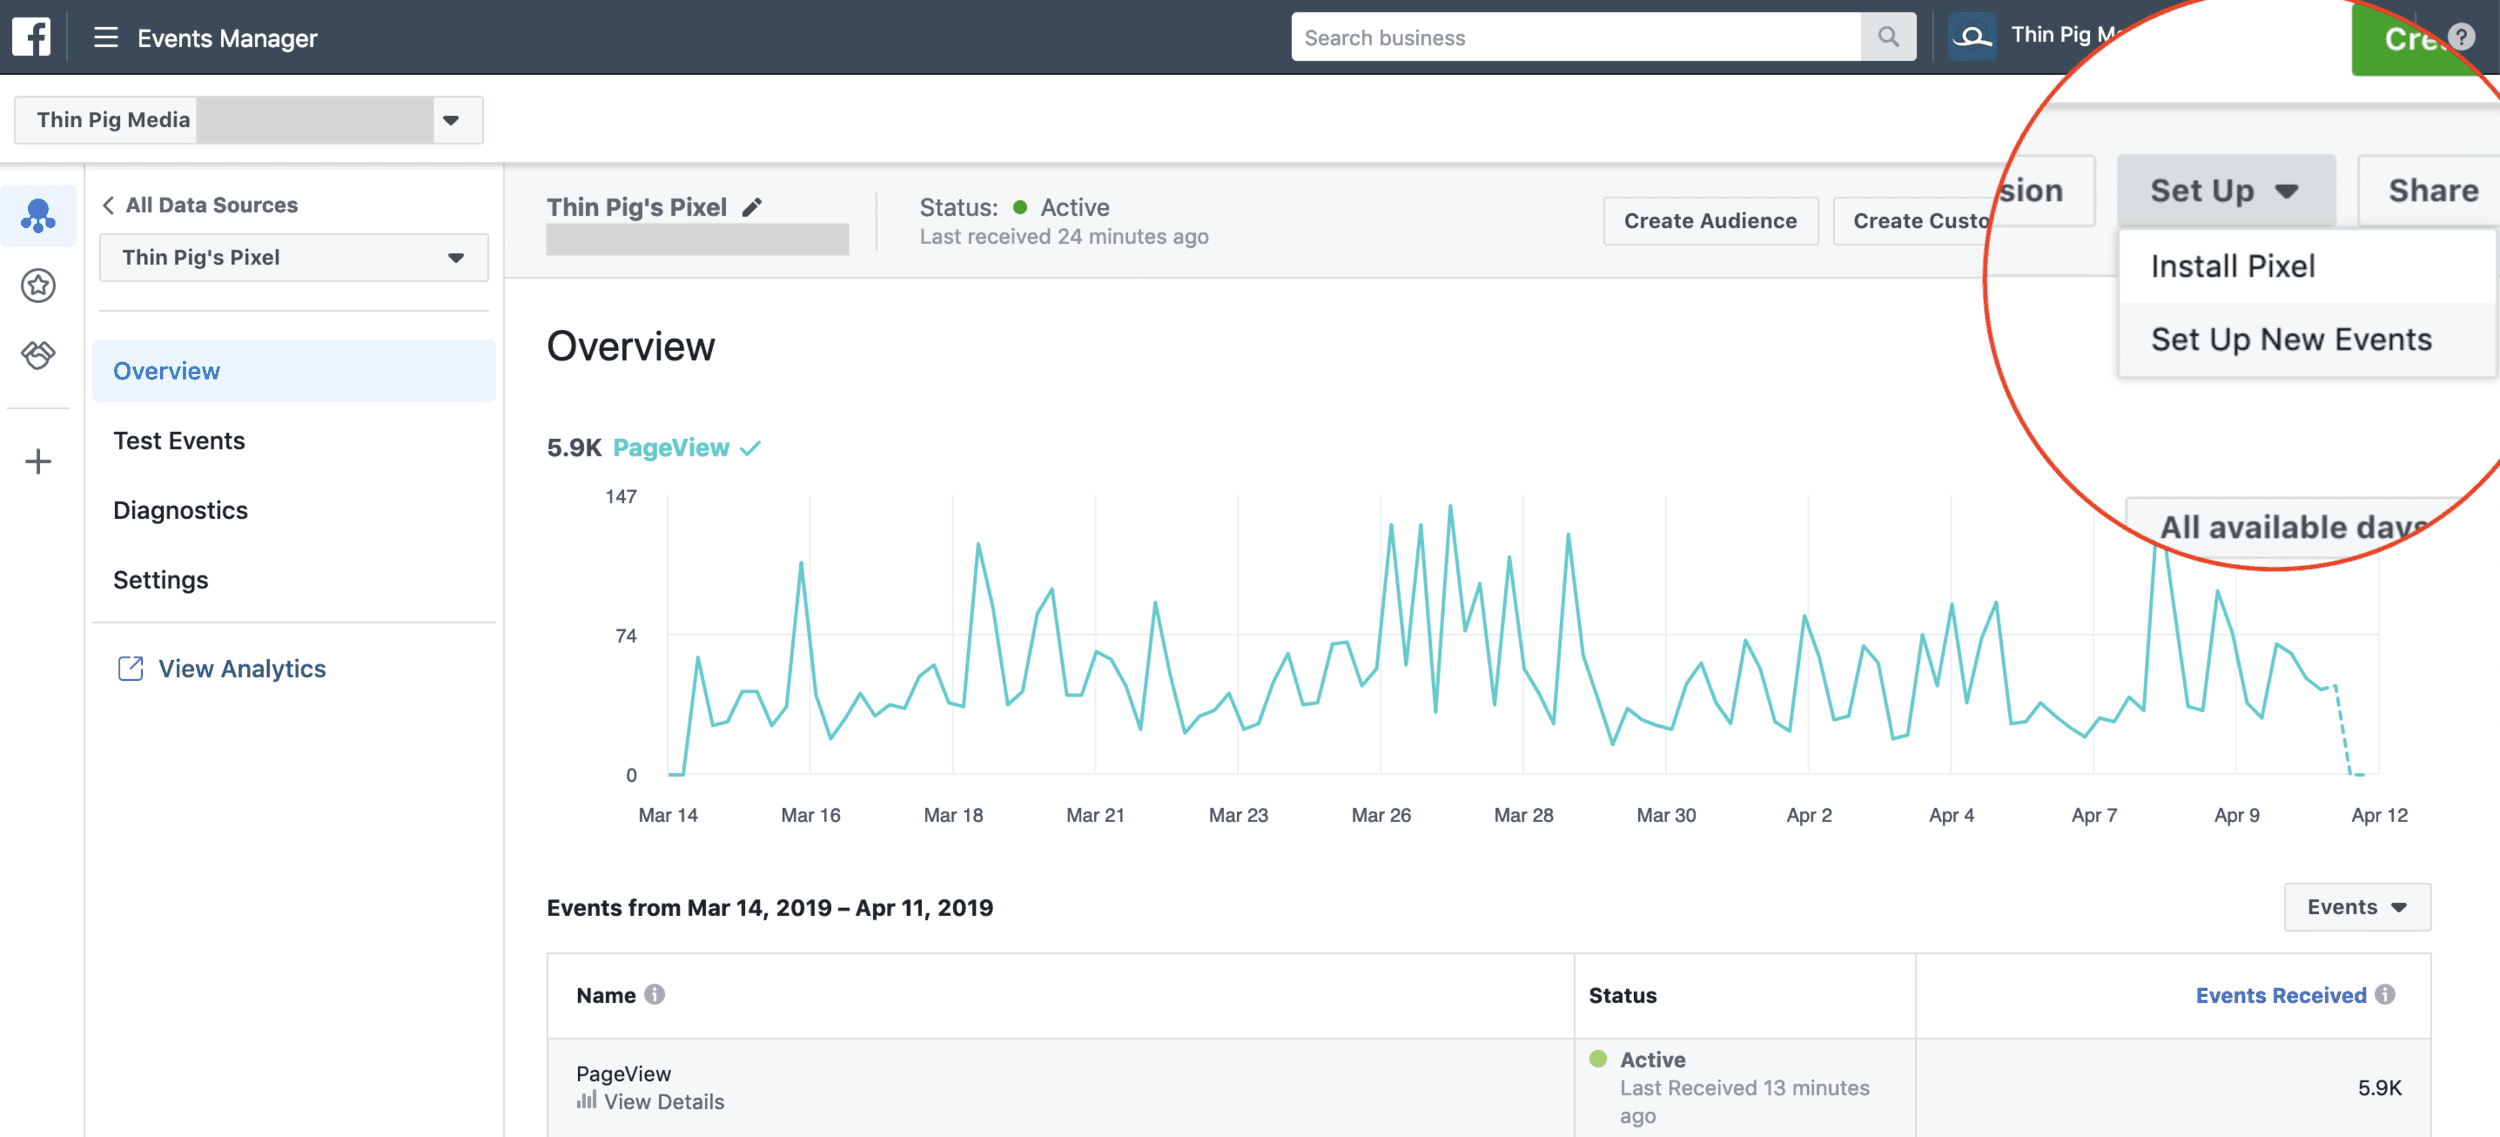Select Install Pixel from the Set Up menu
The image size is (2500, 1137).
[2232, 266]
